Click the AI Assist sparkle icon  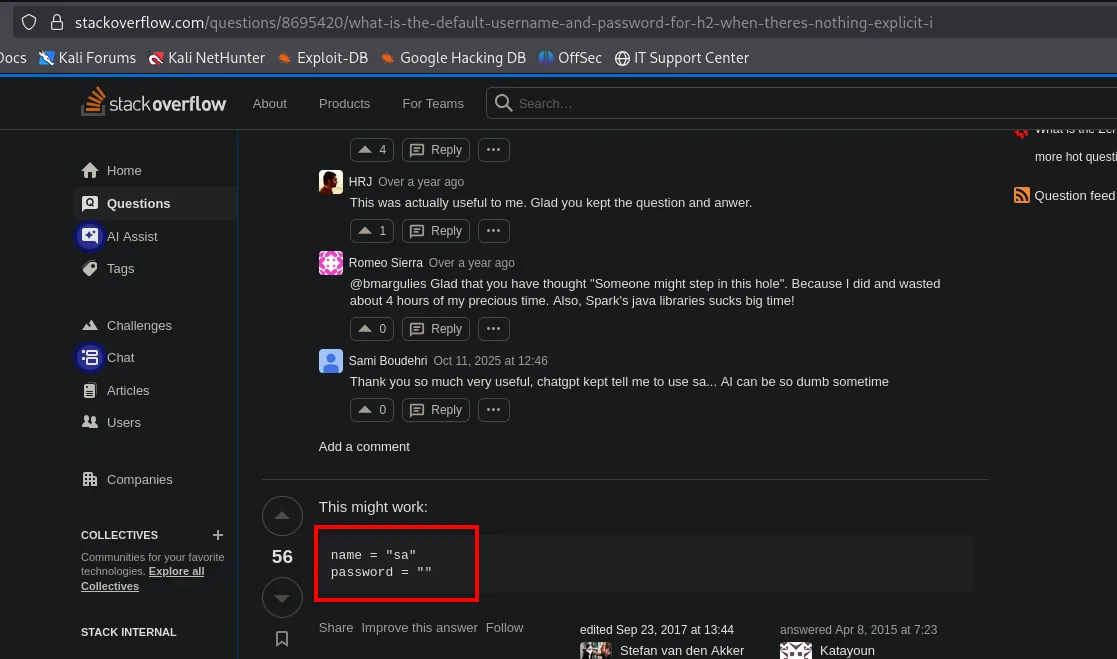pos(90,236)
